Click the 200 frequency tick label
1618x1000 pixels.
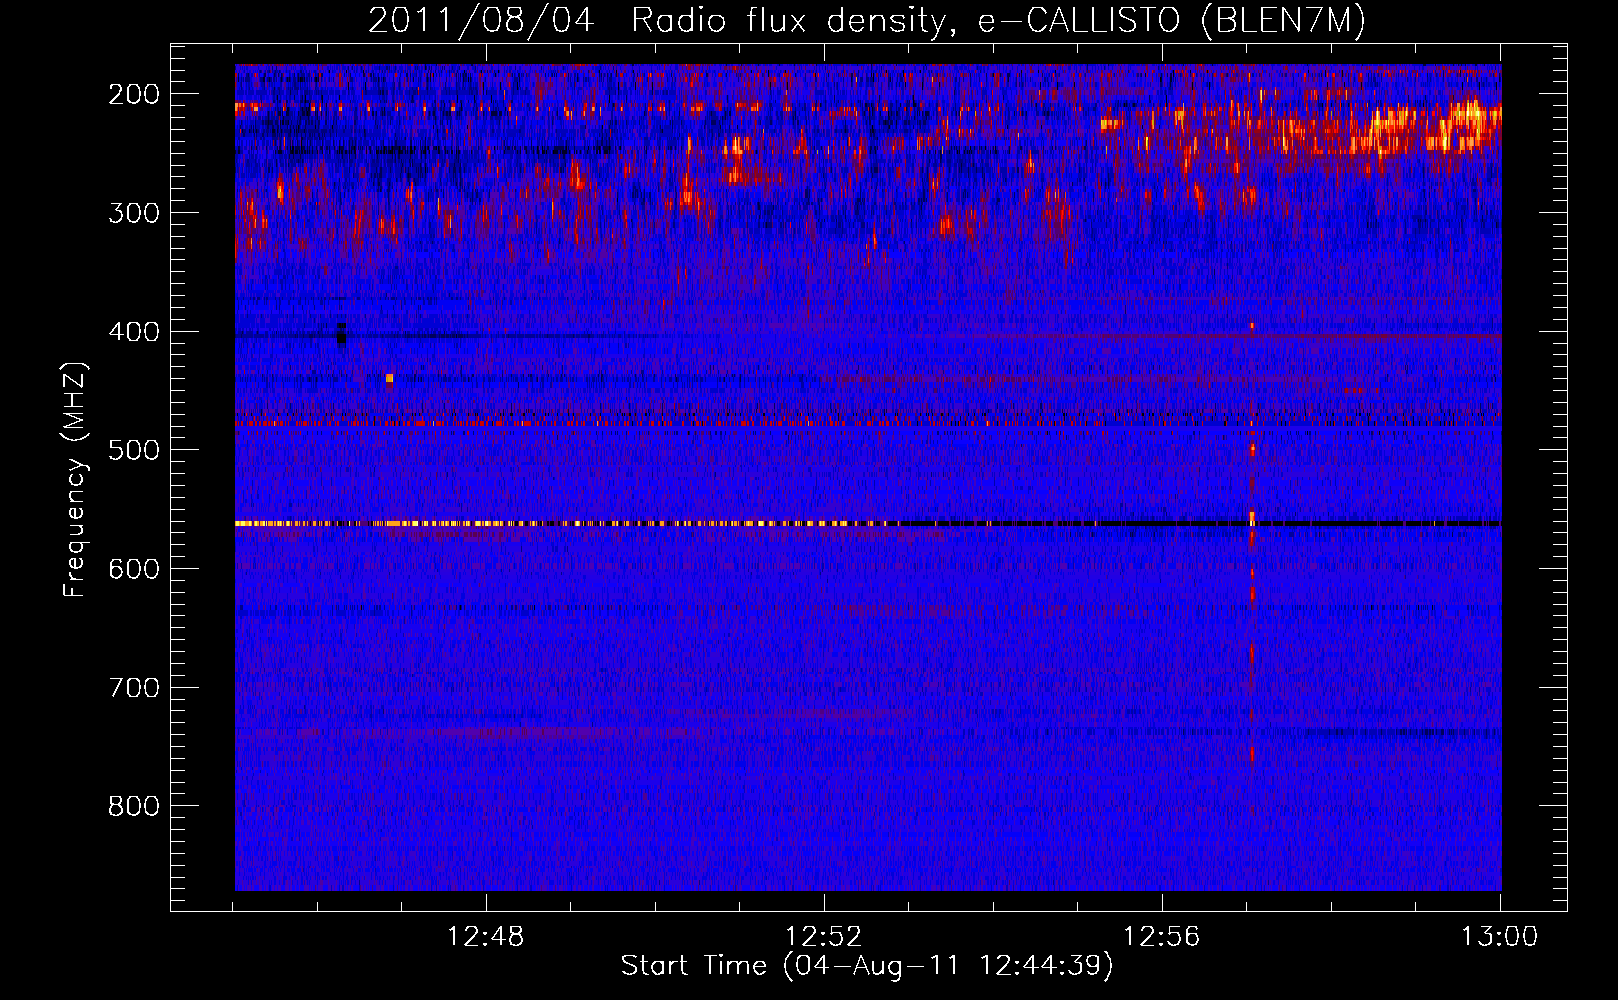[x=134, y=94]
